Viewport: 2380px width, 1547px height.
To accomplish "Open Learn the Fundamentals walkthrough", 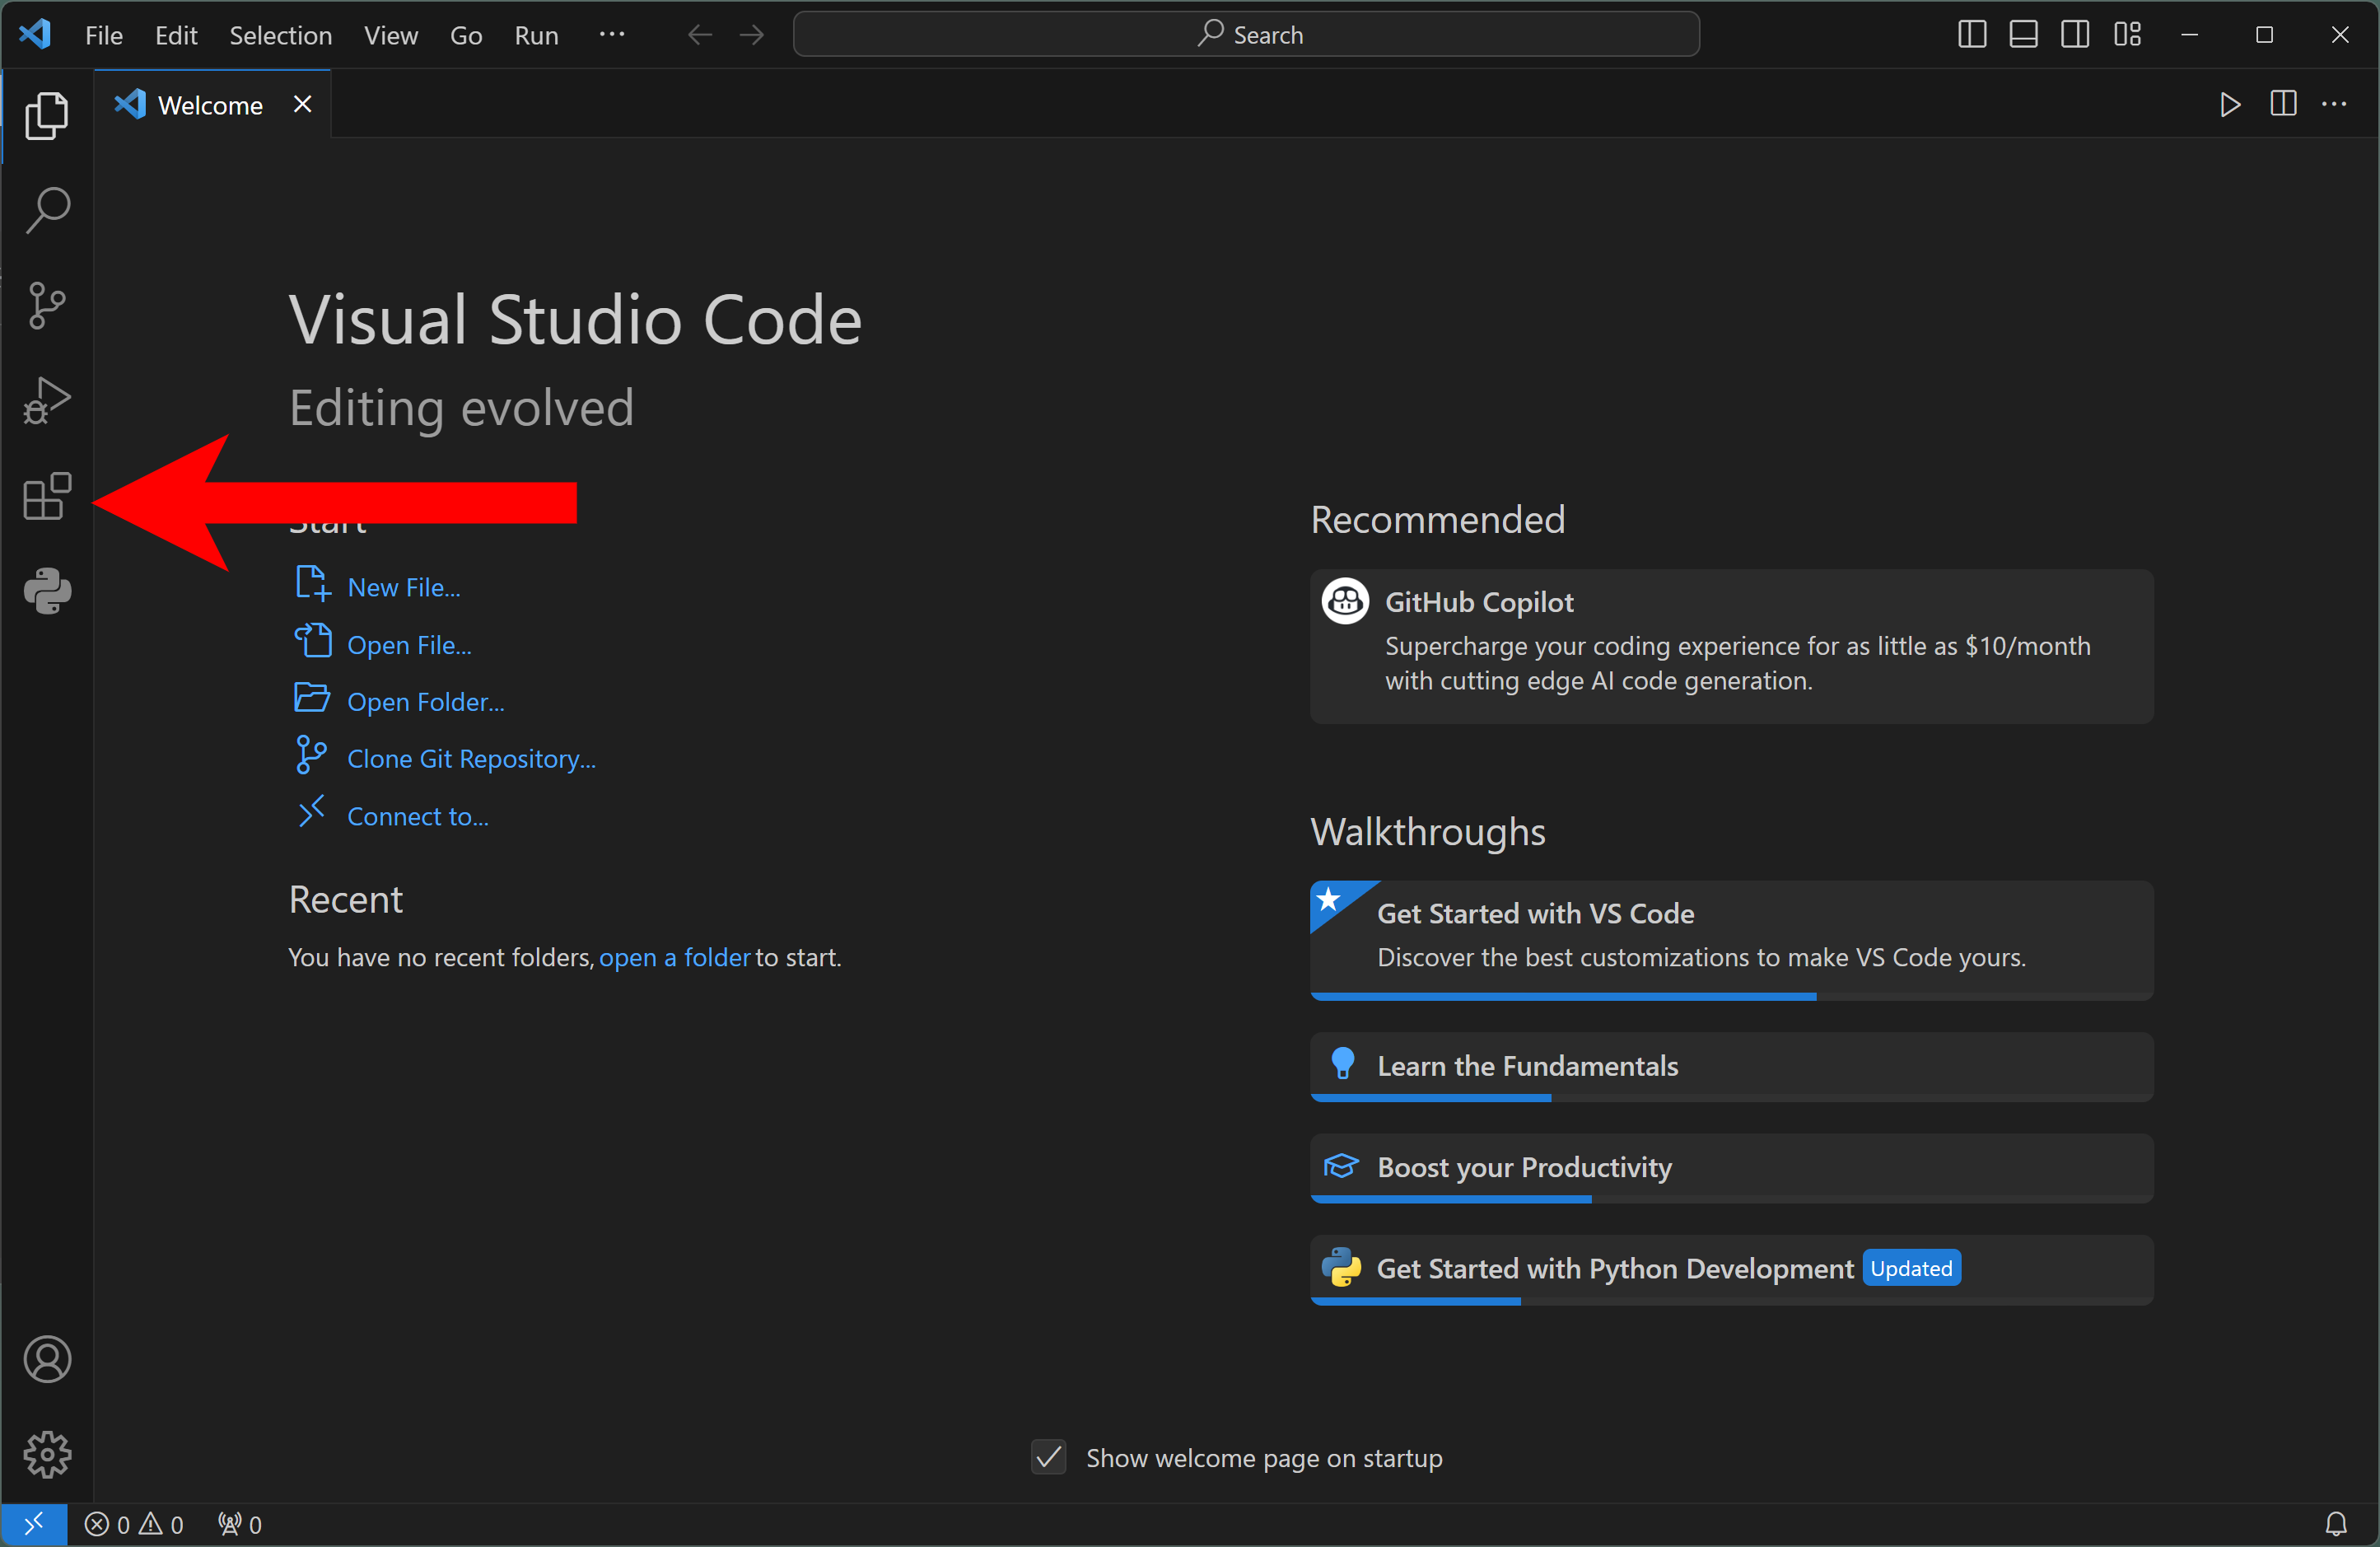I will point(1731,1066).
